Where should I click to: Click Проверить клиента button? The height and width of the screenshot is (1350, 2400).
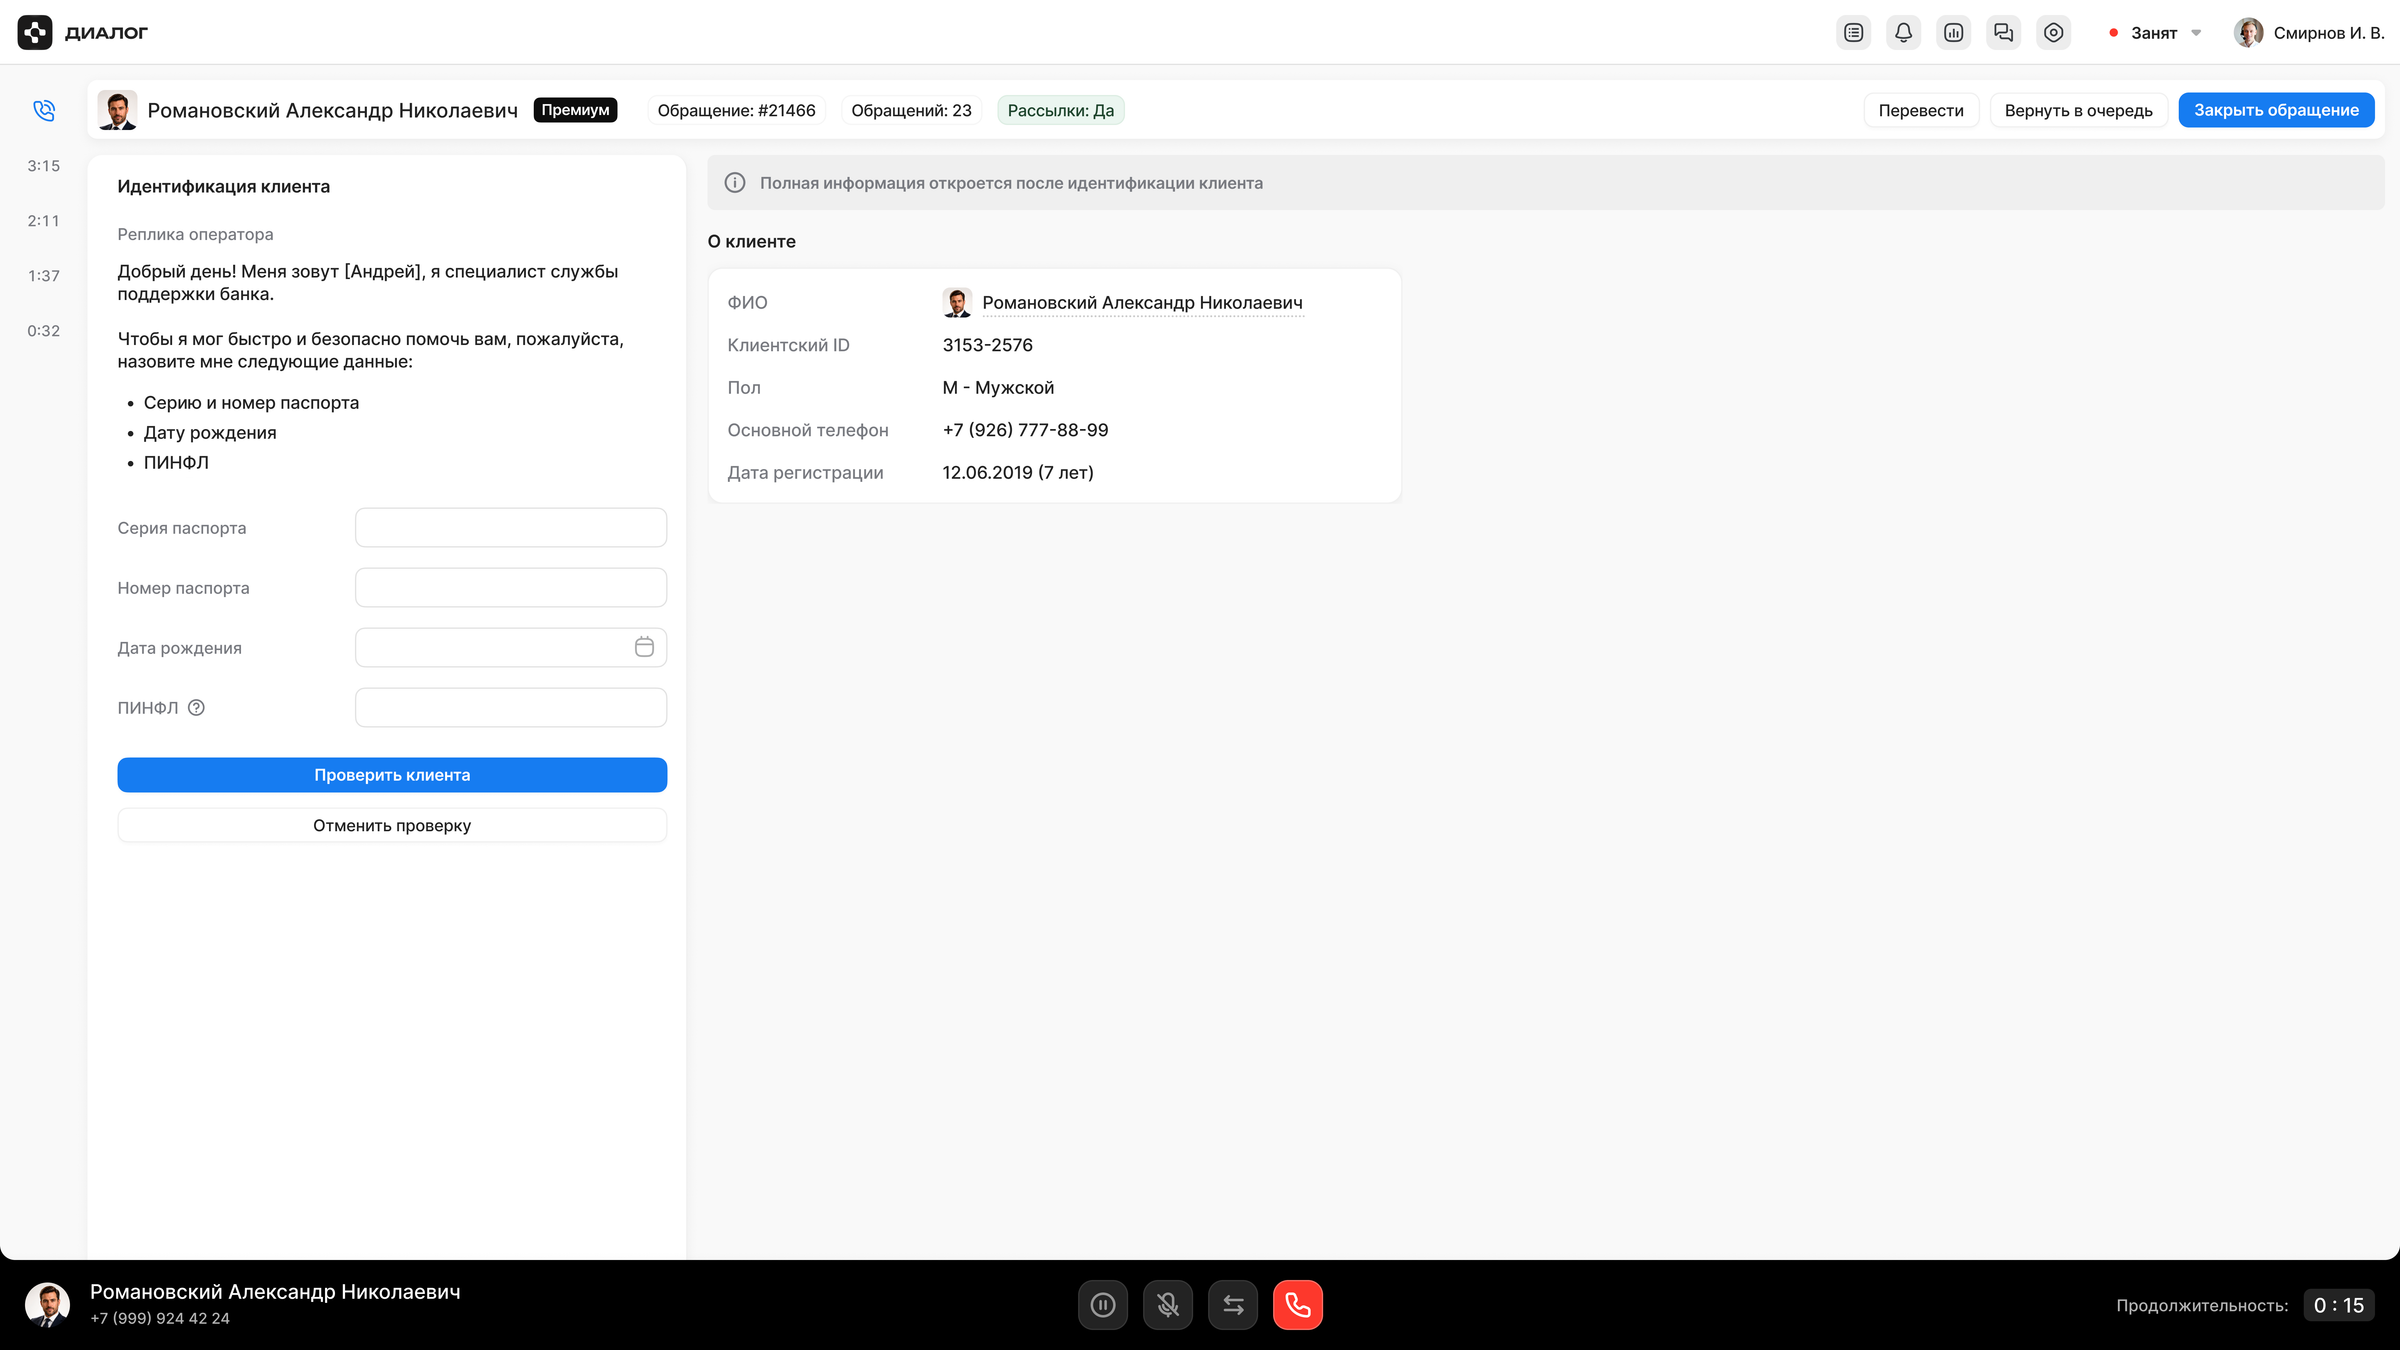pos(392,775)
